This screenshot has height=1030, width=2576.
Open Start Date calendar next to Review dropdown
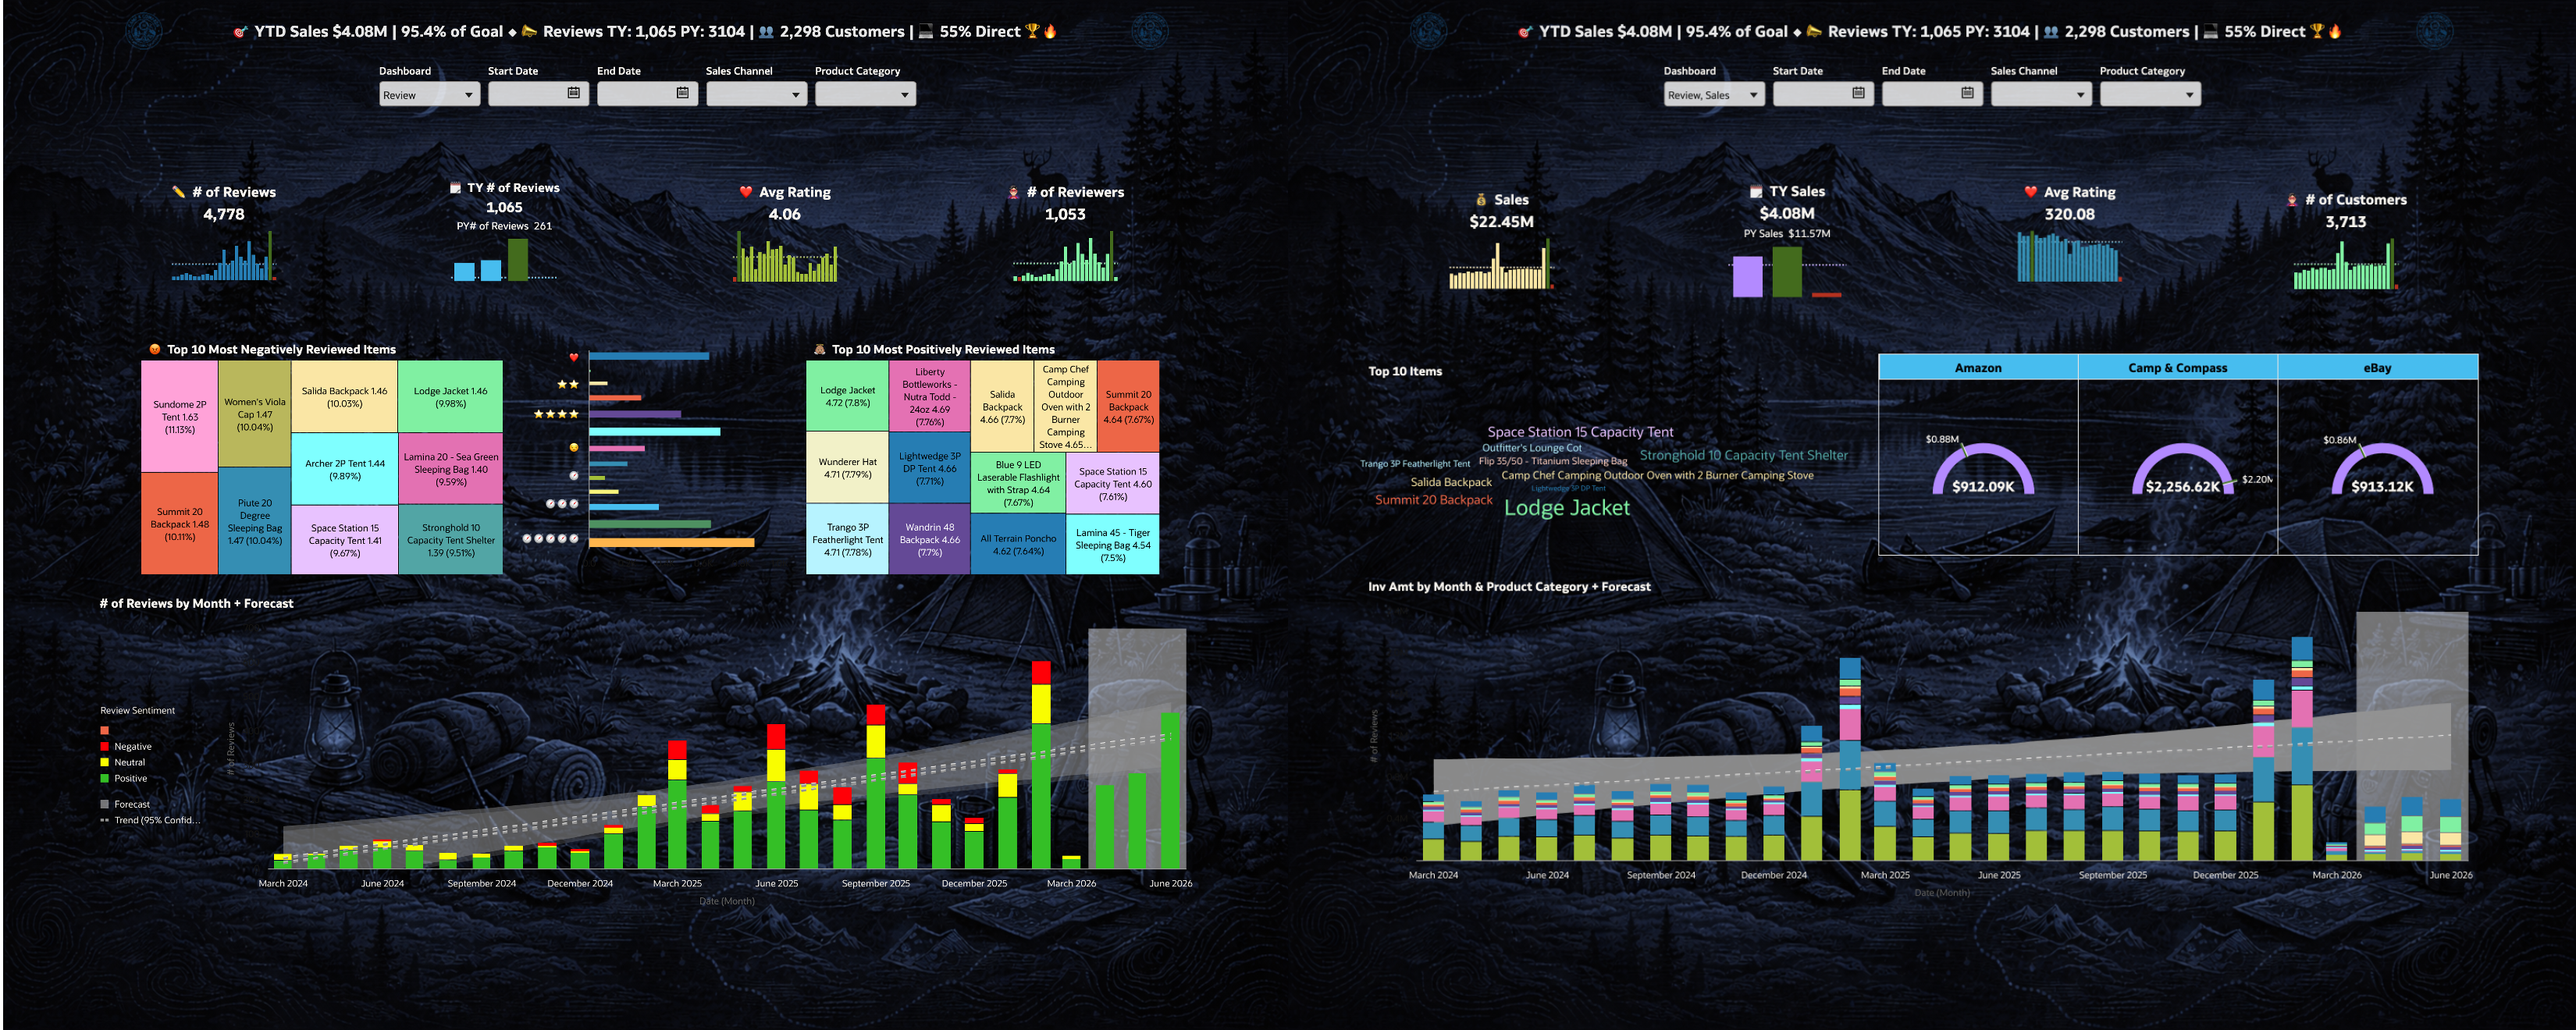coord(573,93)
